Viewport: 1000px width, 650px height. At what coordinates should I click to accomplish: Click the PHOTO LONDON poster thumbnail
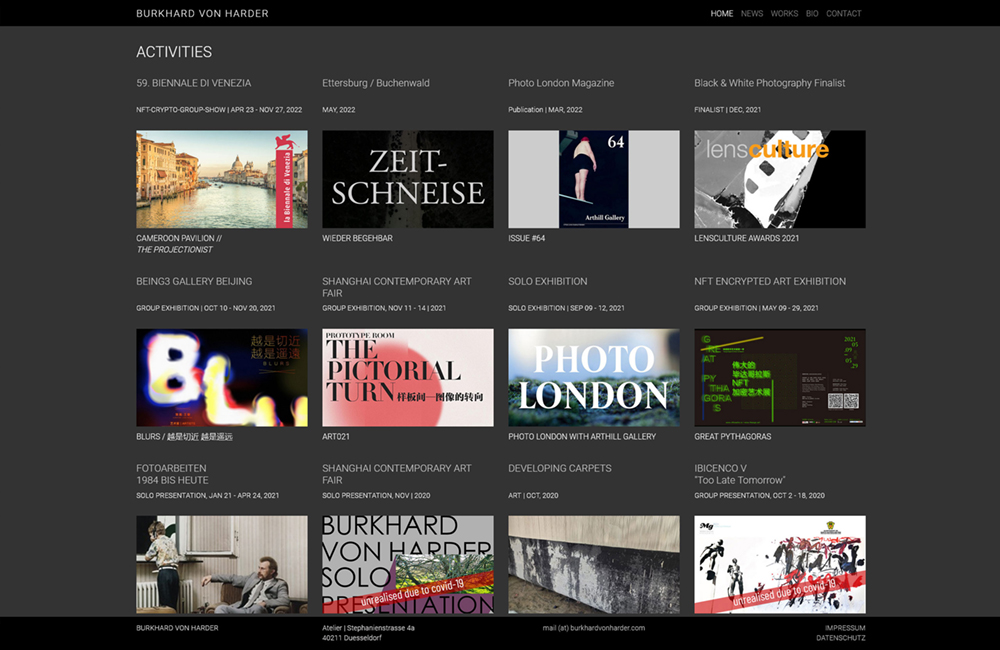(594, 377)
